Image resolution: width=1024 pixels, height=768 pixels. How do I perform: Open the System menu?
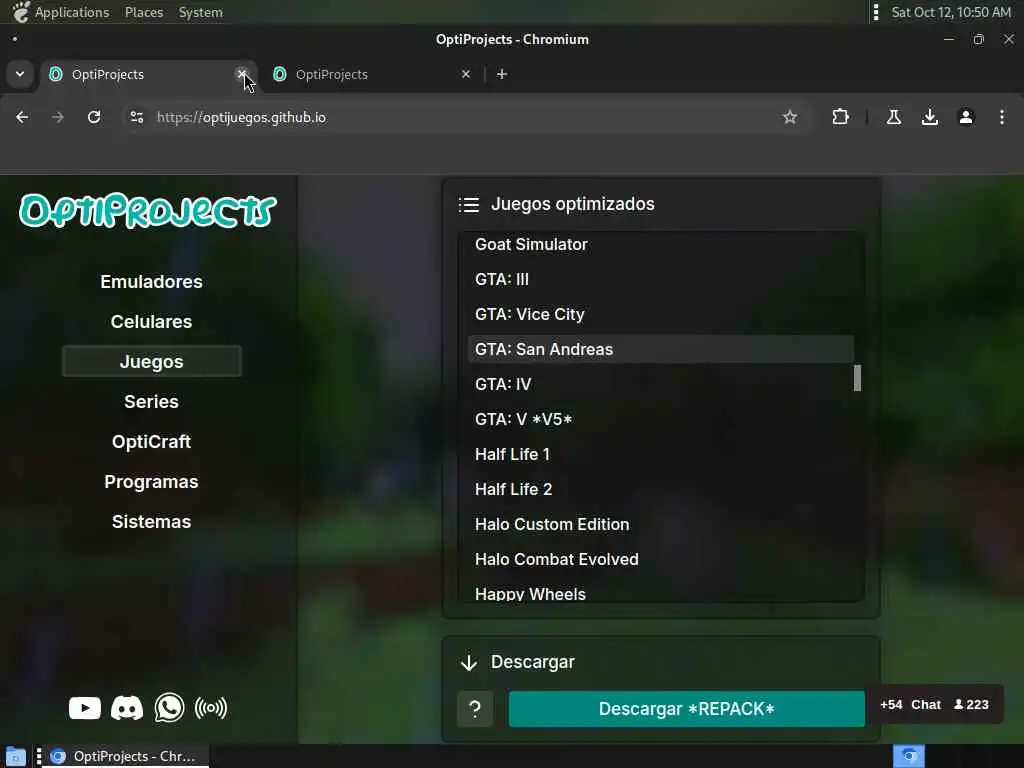[x=200, y=12]
